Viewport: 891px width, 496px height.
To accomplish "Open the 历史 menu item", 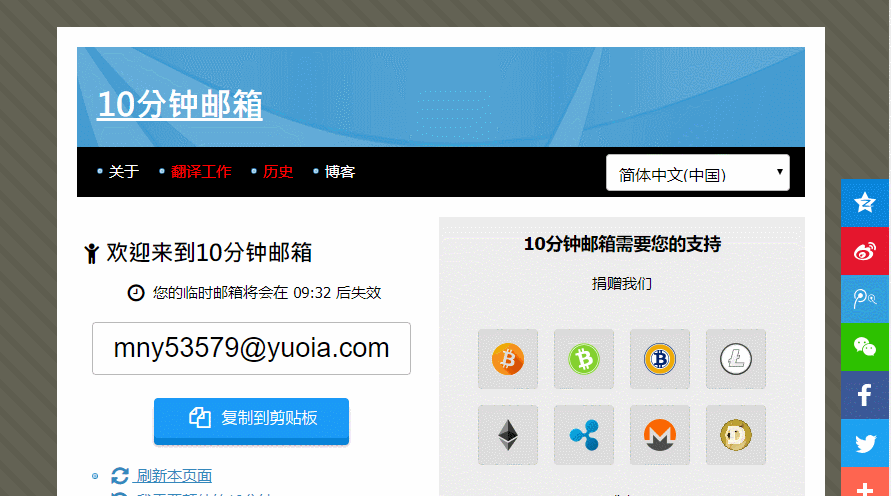I will (278, 172).
